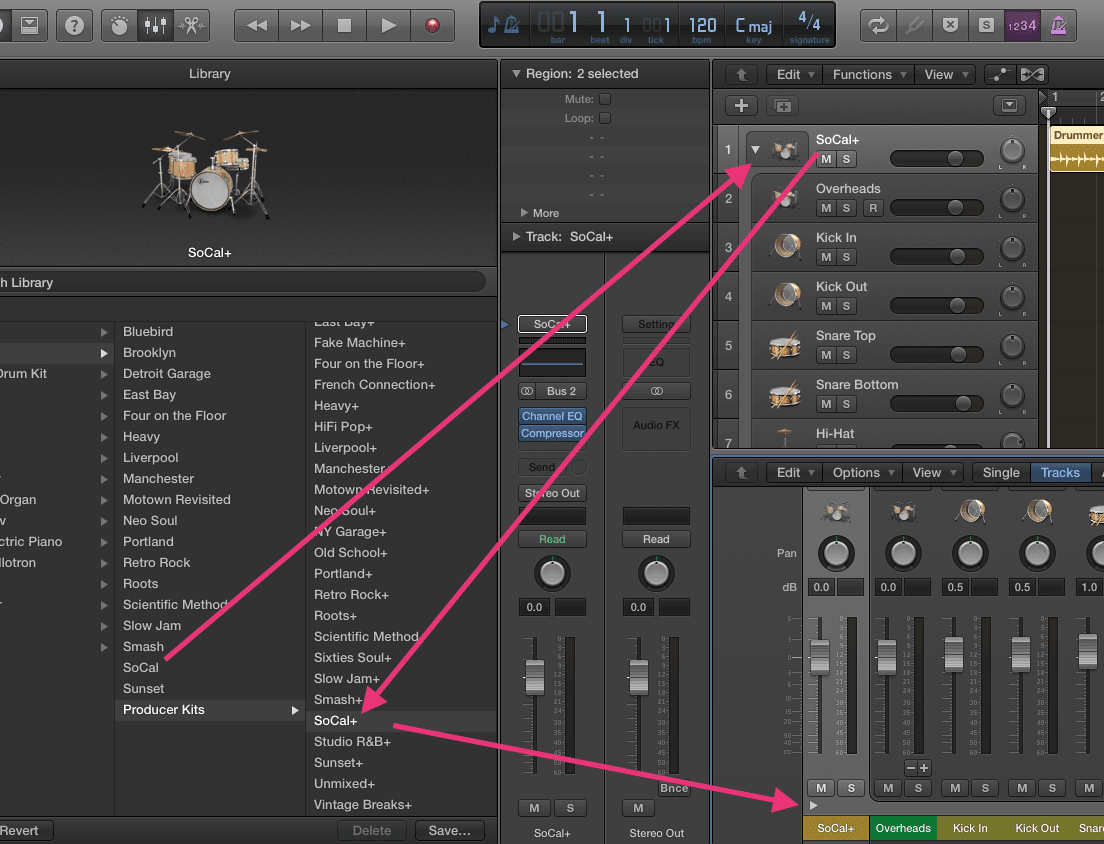
Task: Click the plus Add Track button
Action: click(x=741, y=106)
